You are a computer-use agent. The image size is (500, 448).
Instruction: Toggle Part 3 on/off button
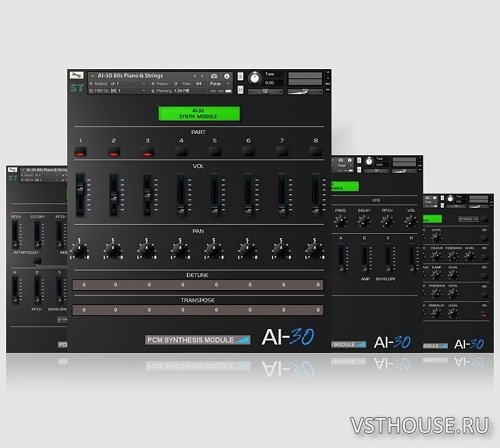[147, 152]
